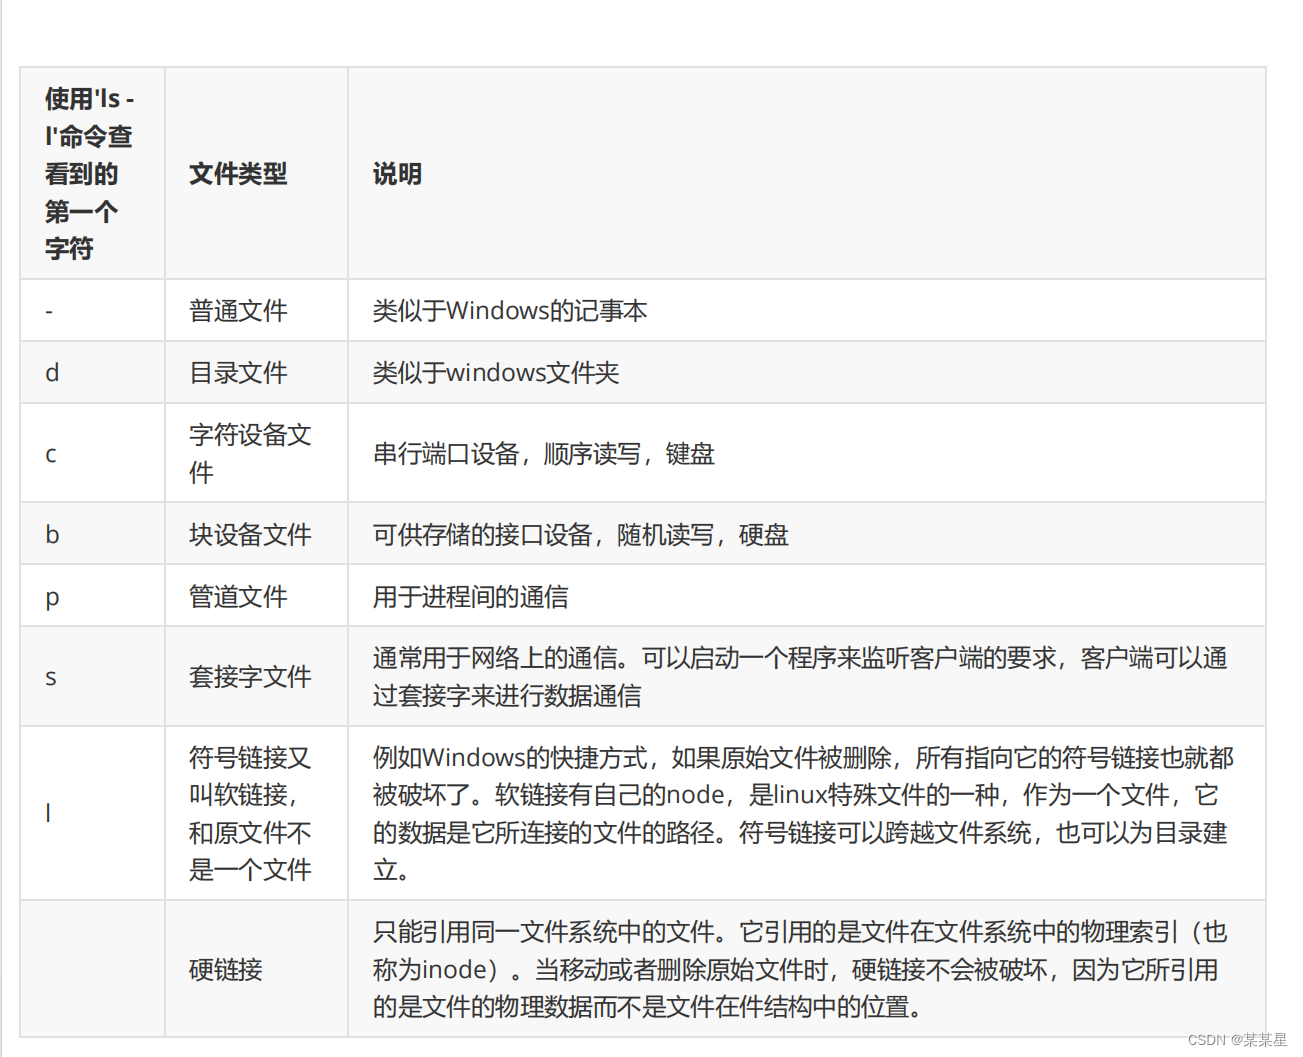
Task: Click the text '串行端口设备，顺序读写，键盘'
Action: coord(544,454)
